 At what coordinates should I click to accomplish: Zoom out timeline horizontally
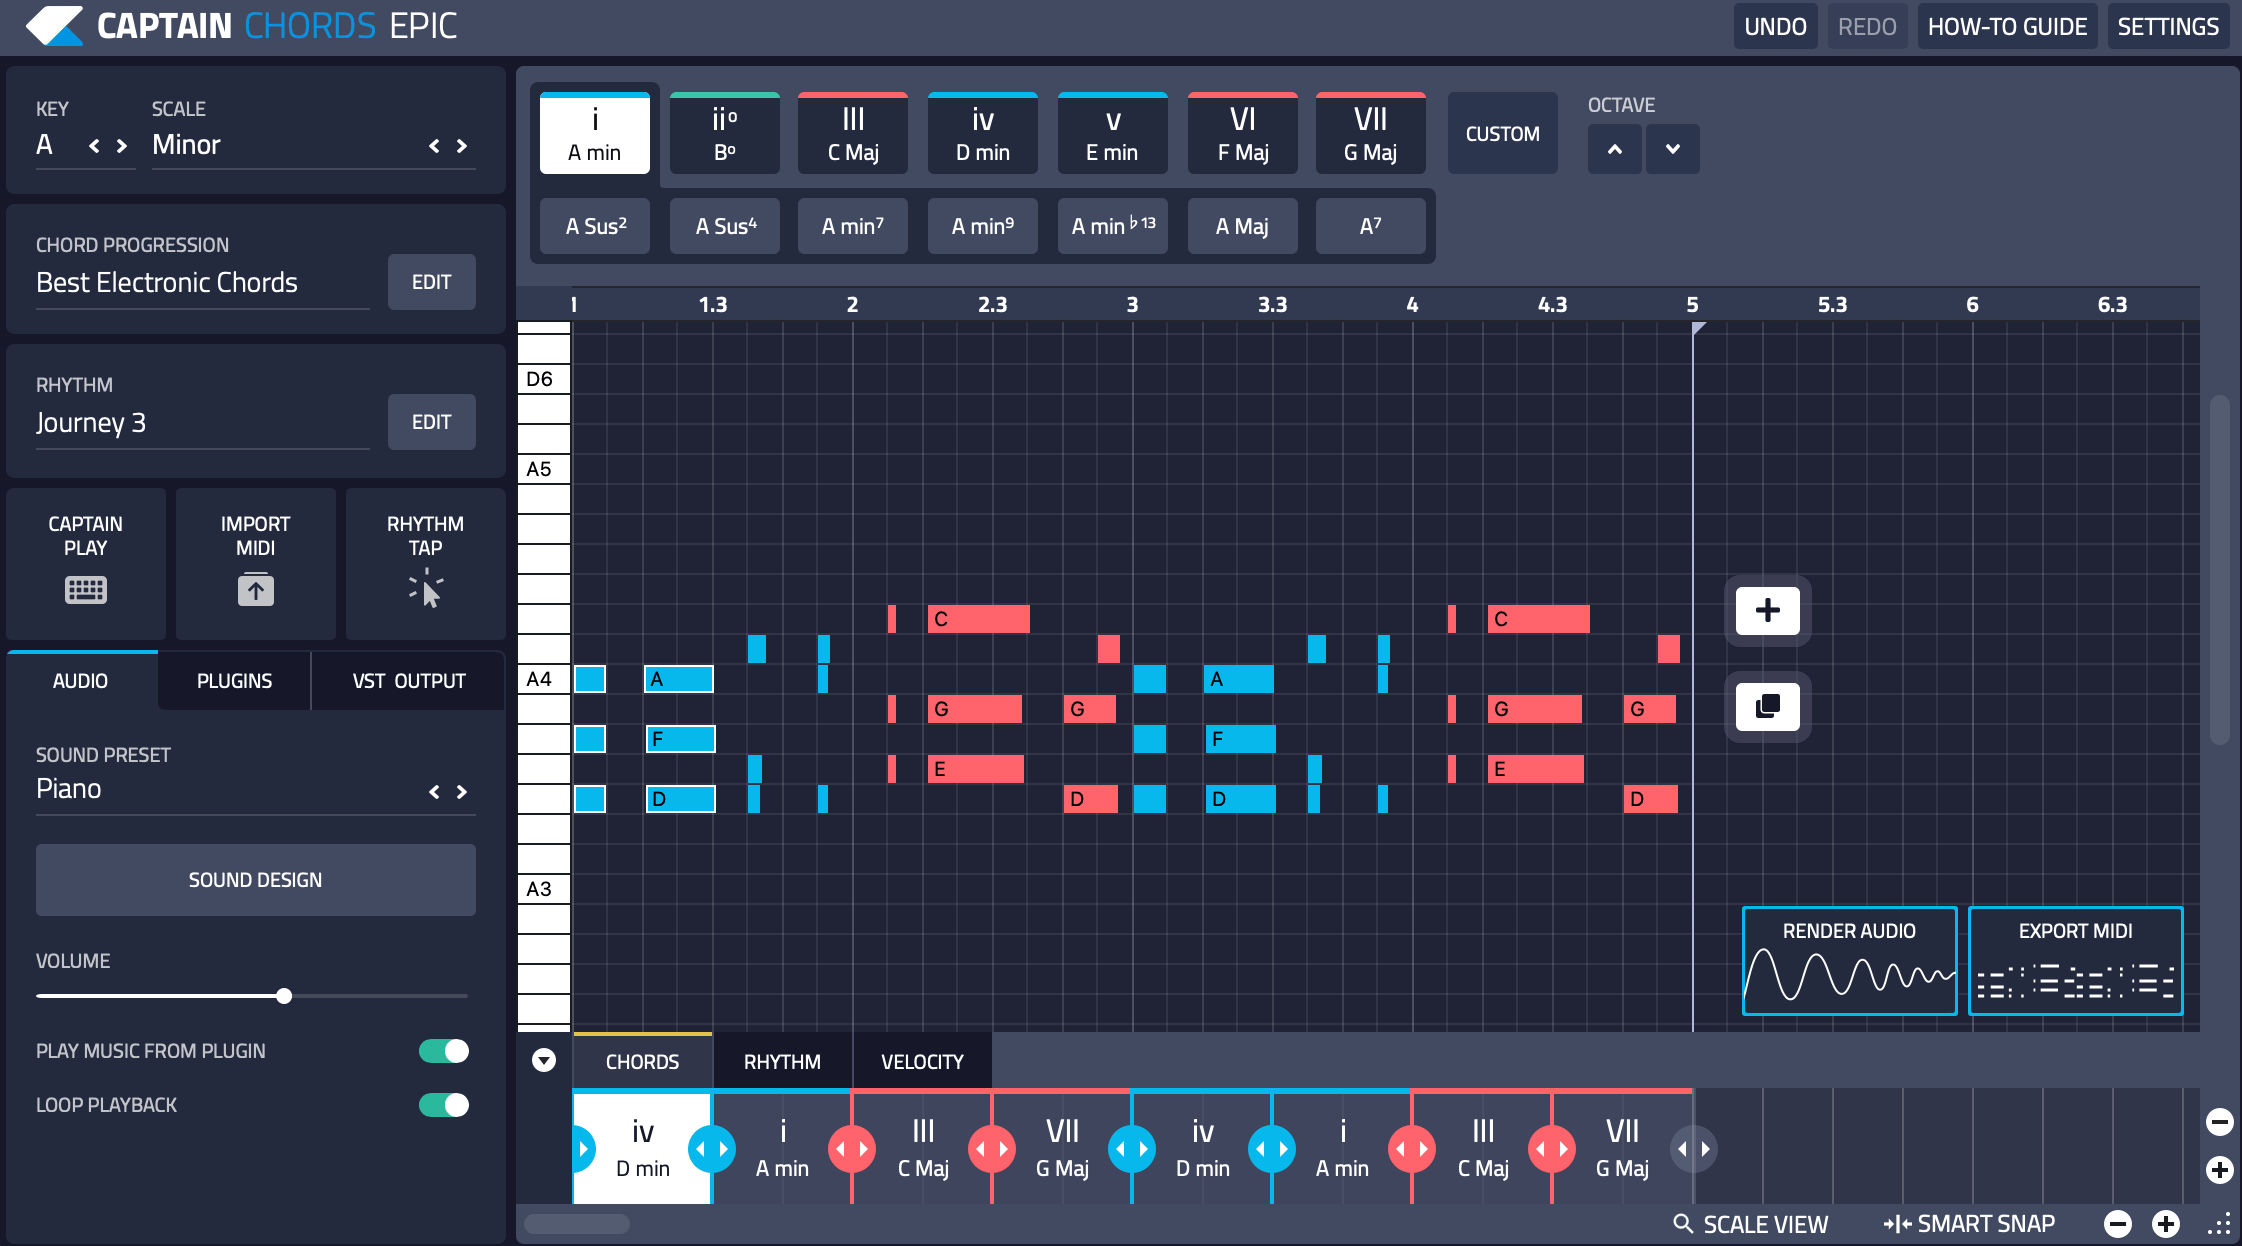[2117, 1224]
